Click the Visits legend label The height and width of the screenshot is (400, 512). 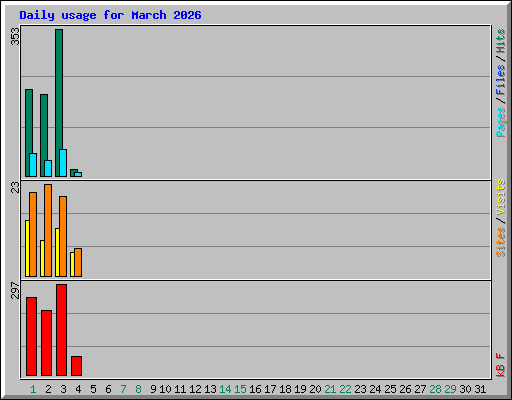tap(501, 197)
